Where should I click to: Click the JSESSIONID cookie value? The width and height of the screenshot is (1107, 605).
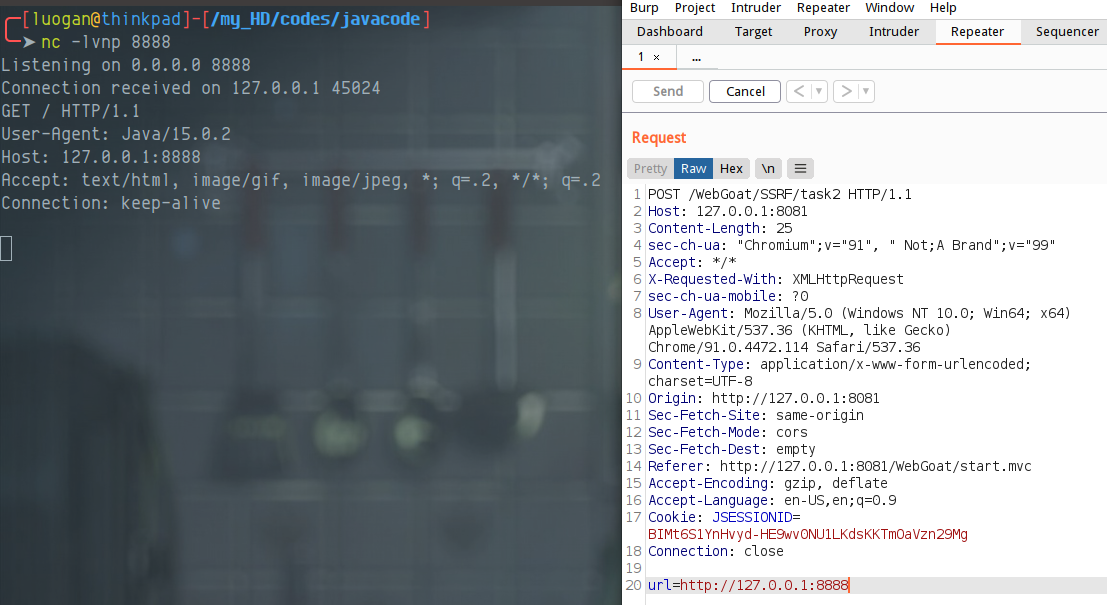pos(808,534)
